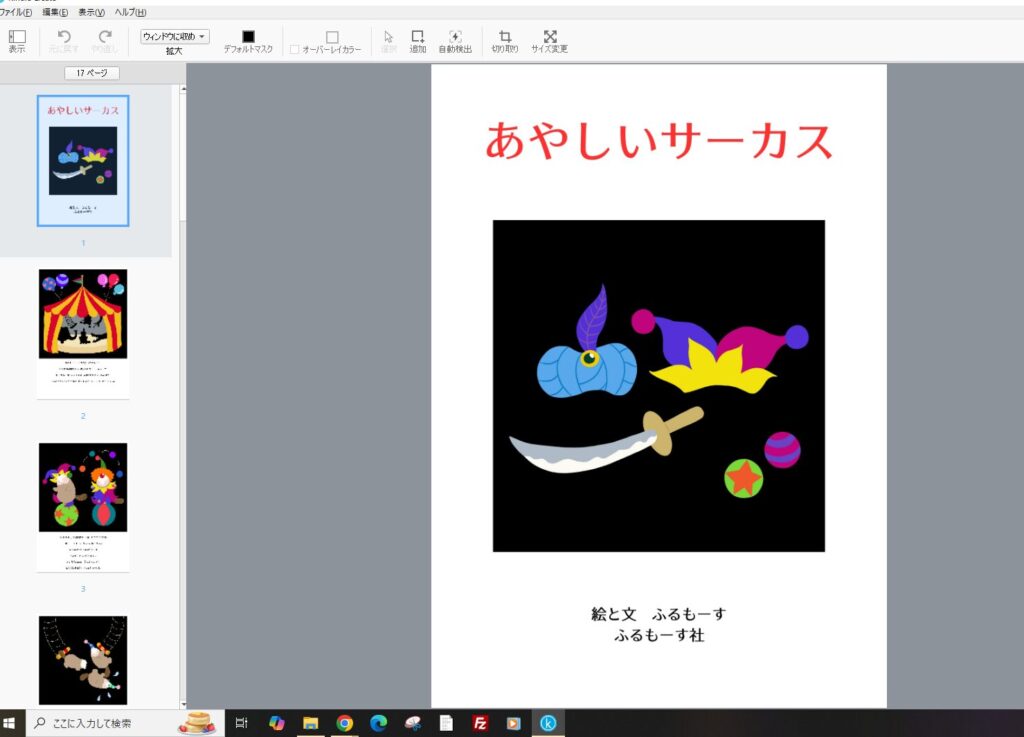Click the 17 ページ button
Image resolution: width=1024 pixels, height=737 pixels.
point(92,72)
